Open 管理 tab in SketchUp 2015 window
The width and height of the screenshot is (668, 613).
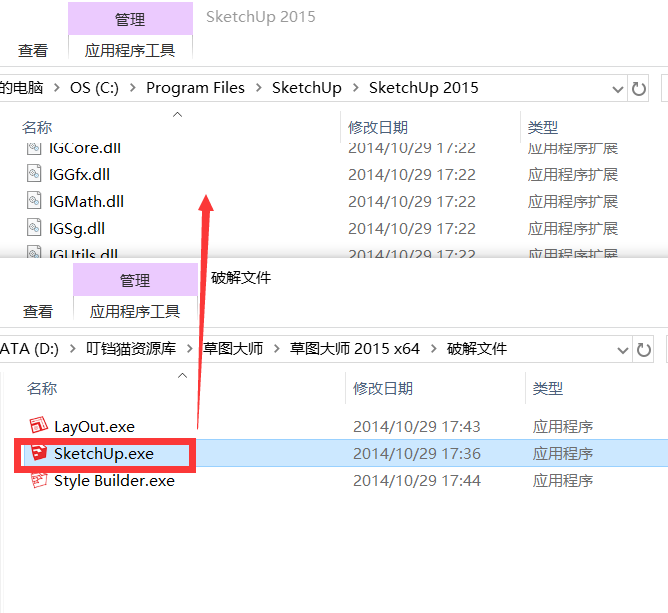(x=130, y=19)
